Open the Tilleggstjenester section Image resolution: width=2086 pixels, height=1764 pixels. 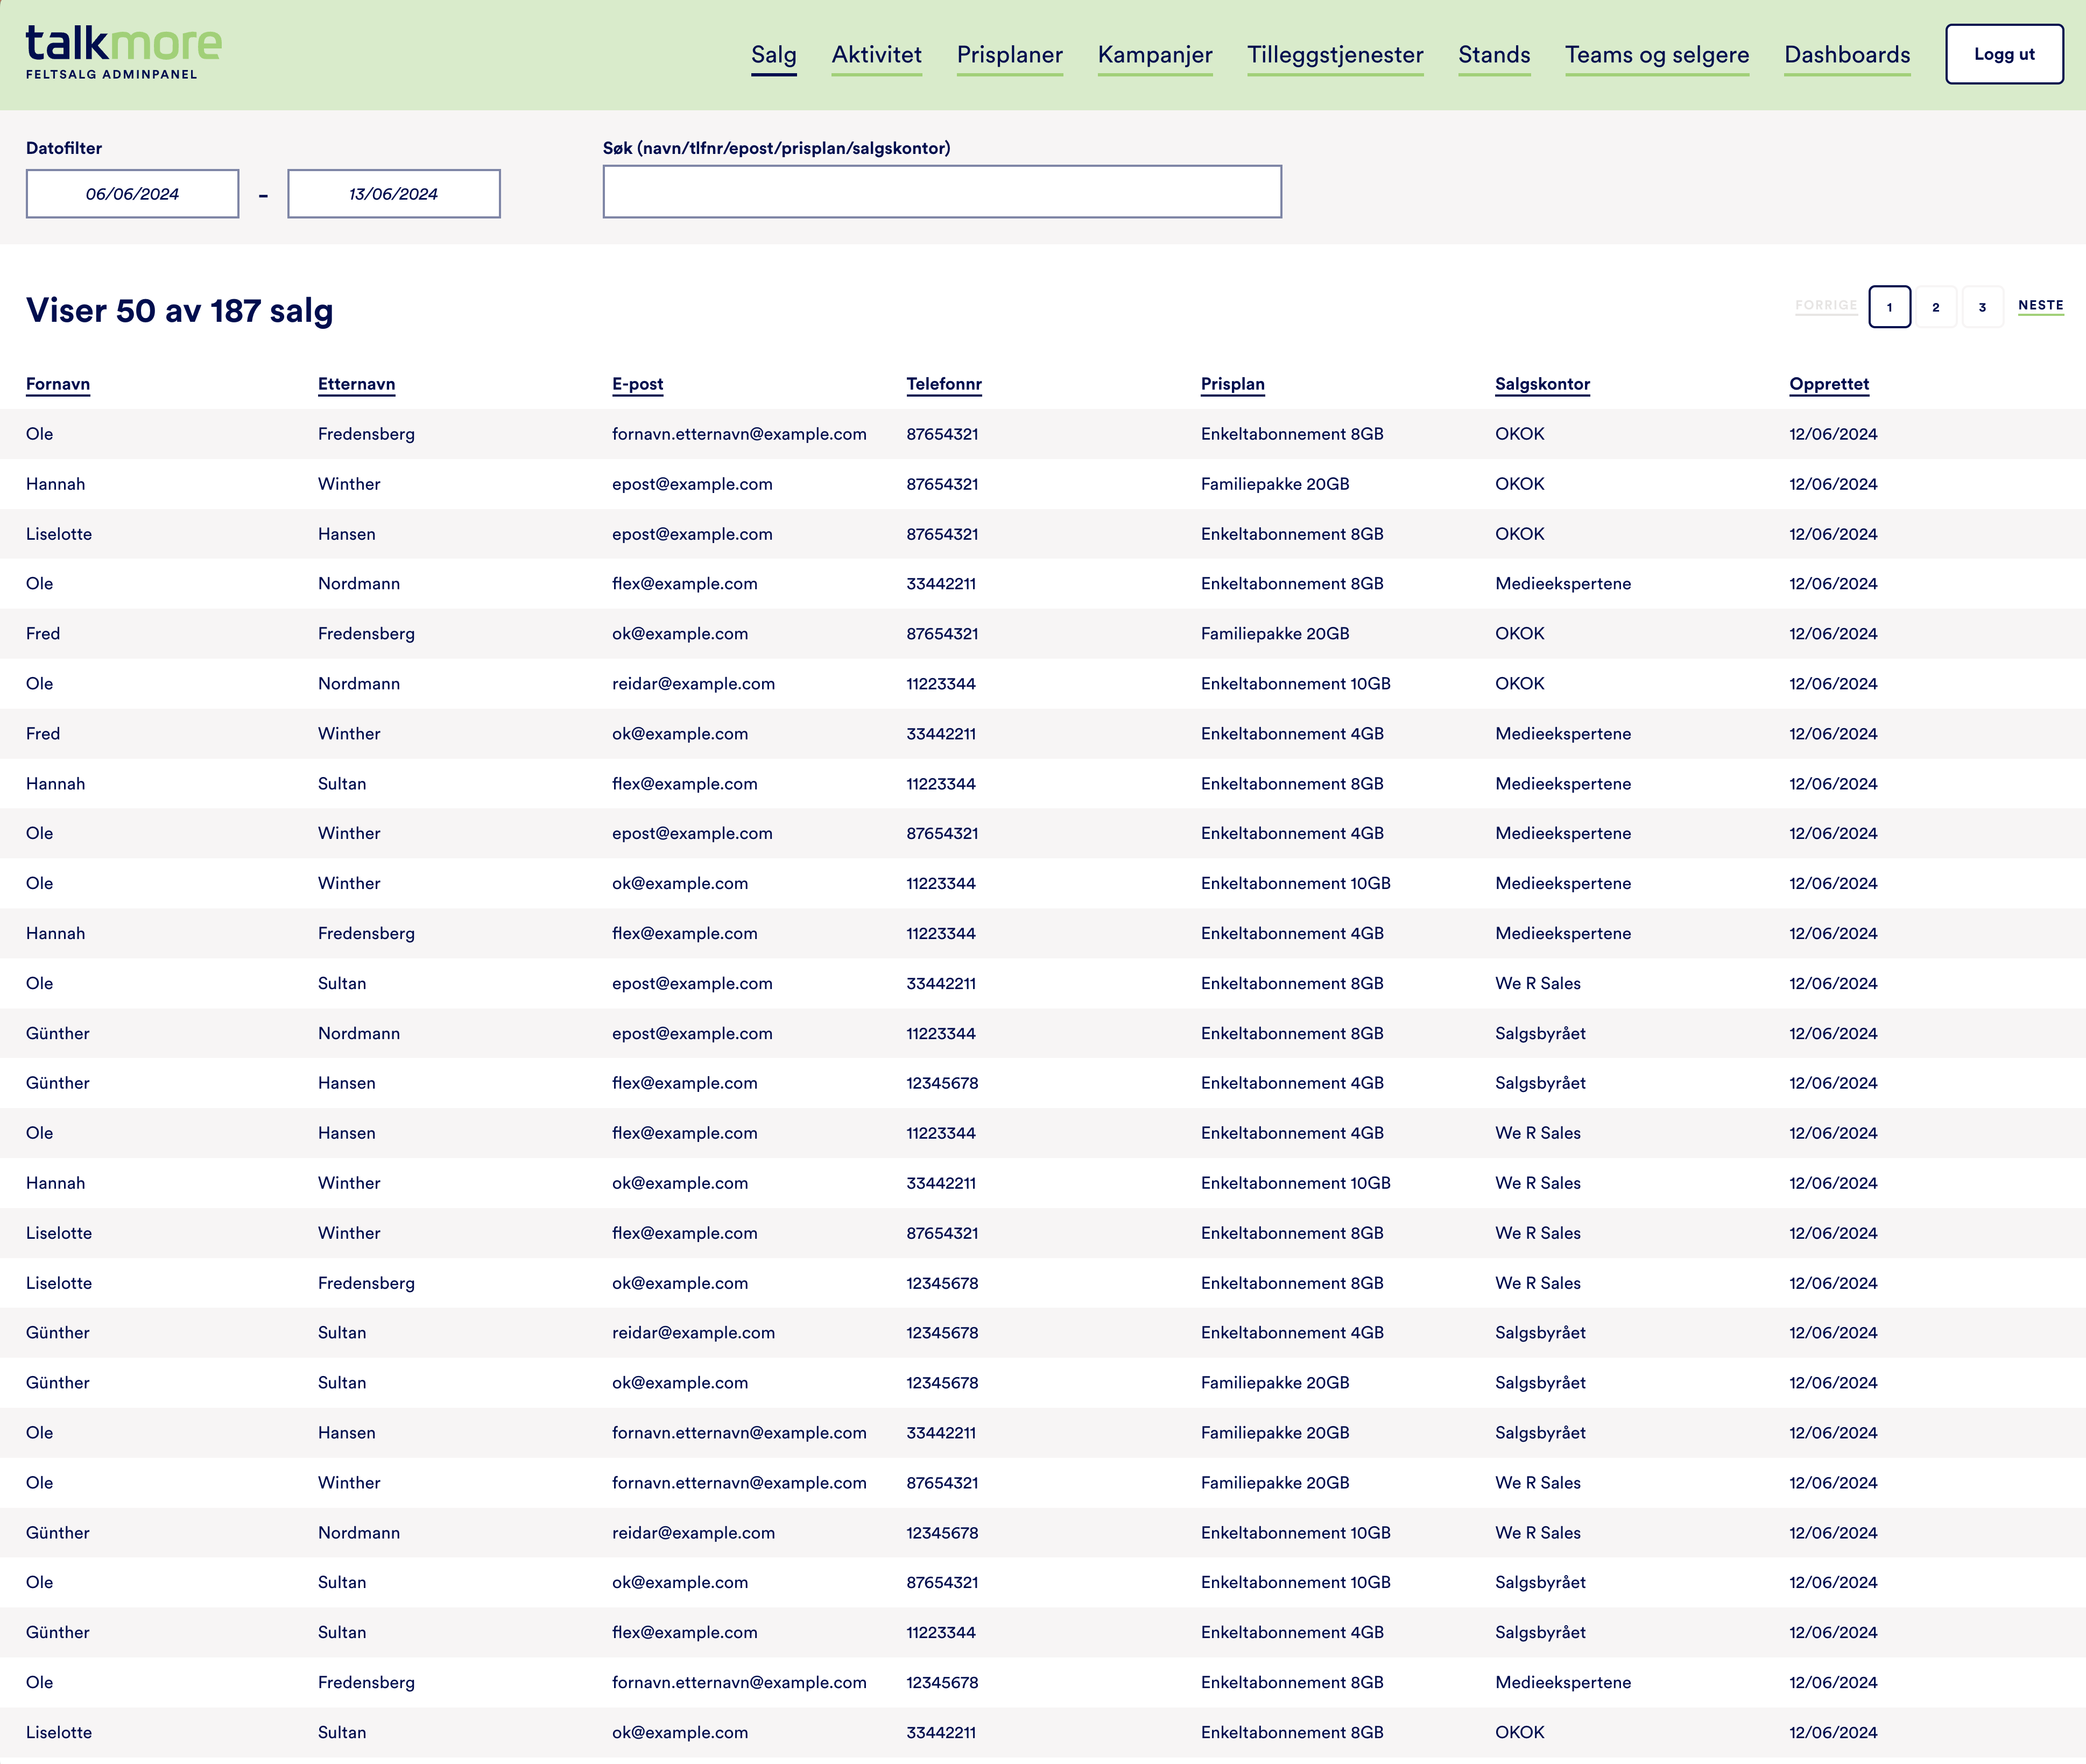coord(1335,56)
